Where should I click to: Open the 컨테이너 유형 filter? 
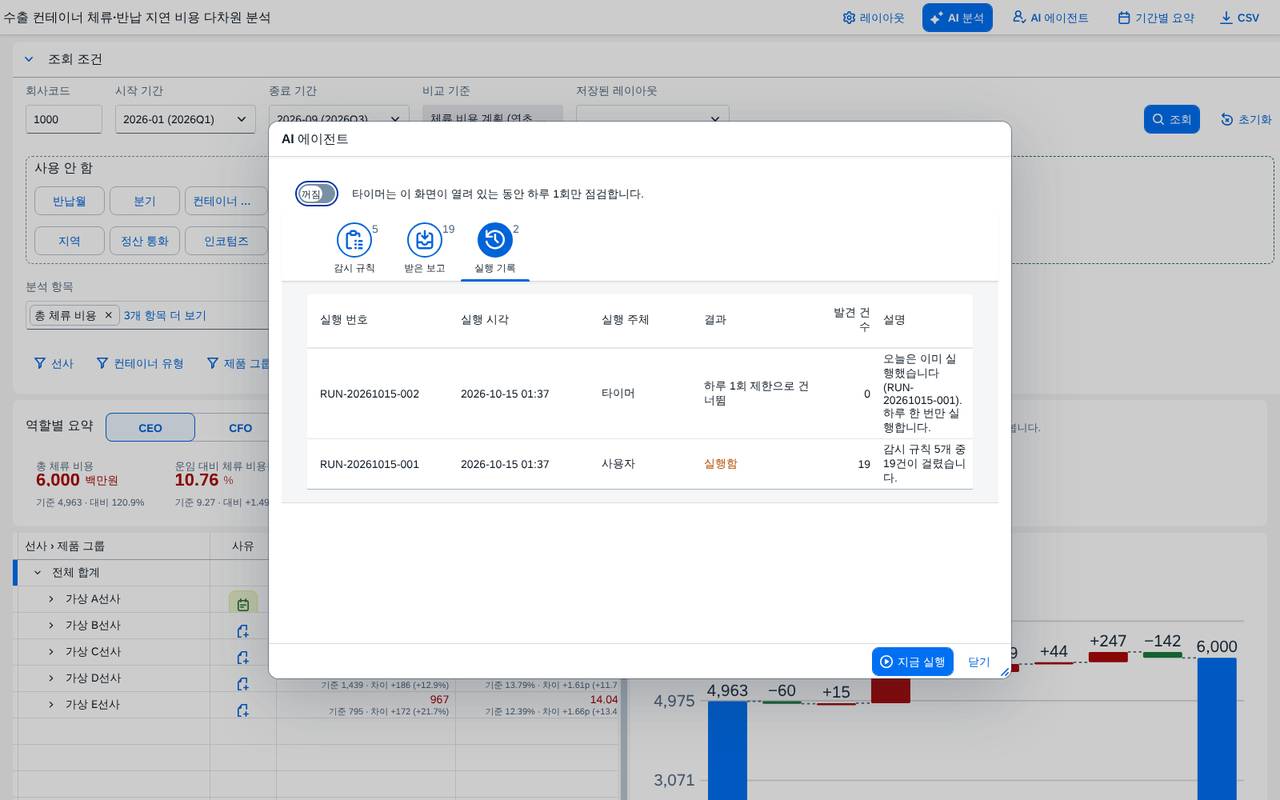click(140, 364)
